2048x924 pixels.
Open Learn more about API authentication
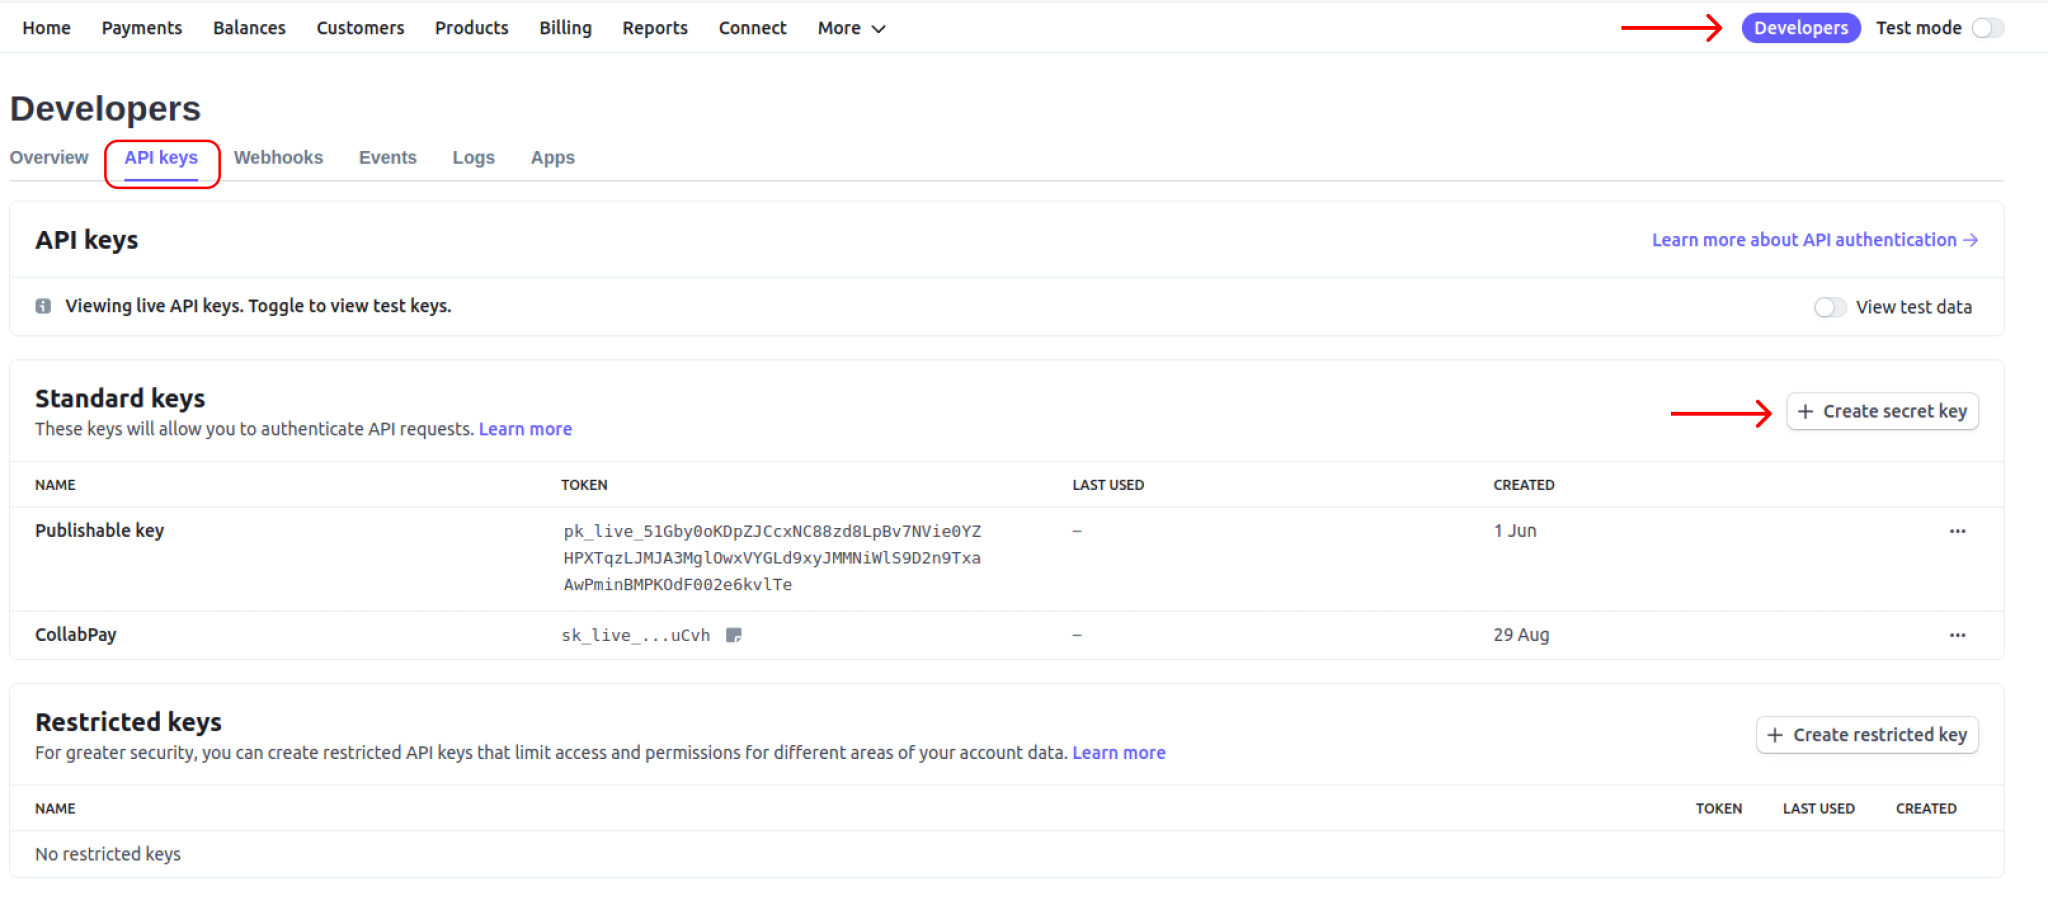1804,240
